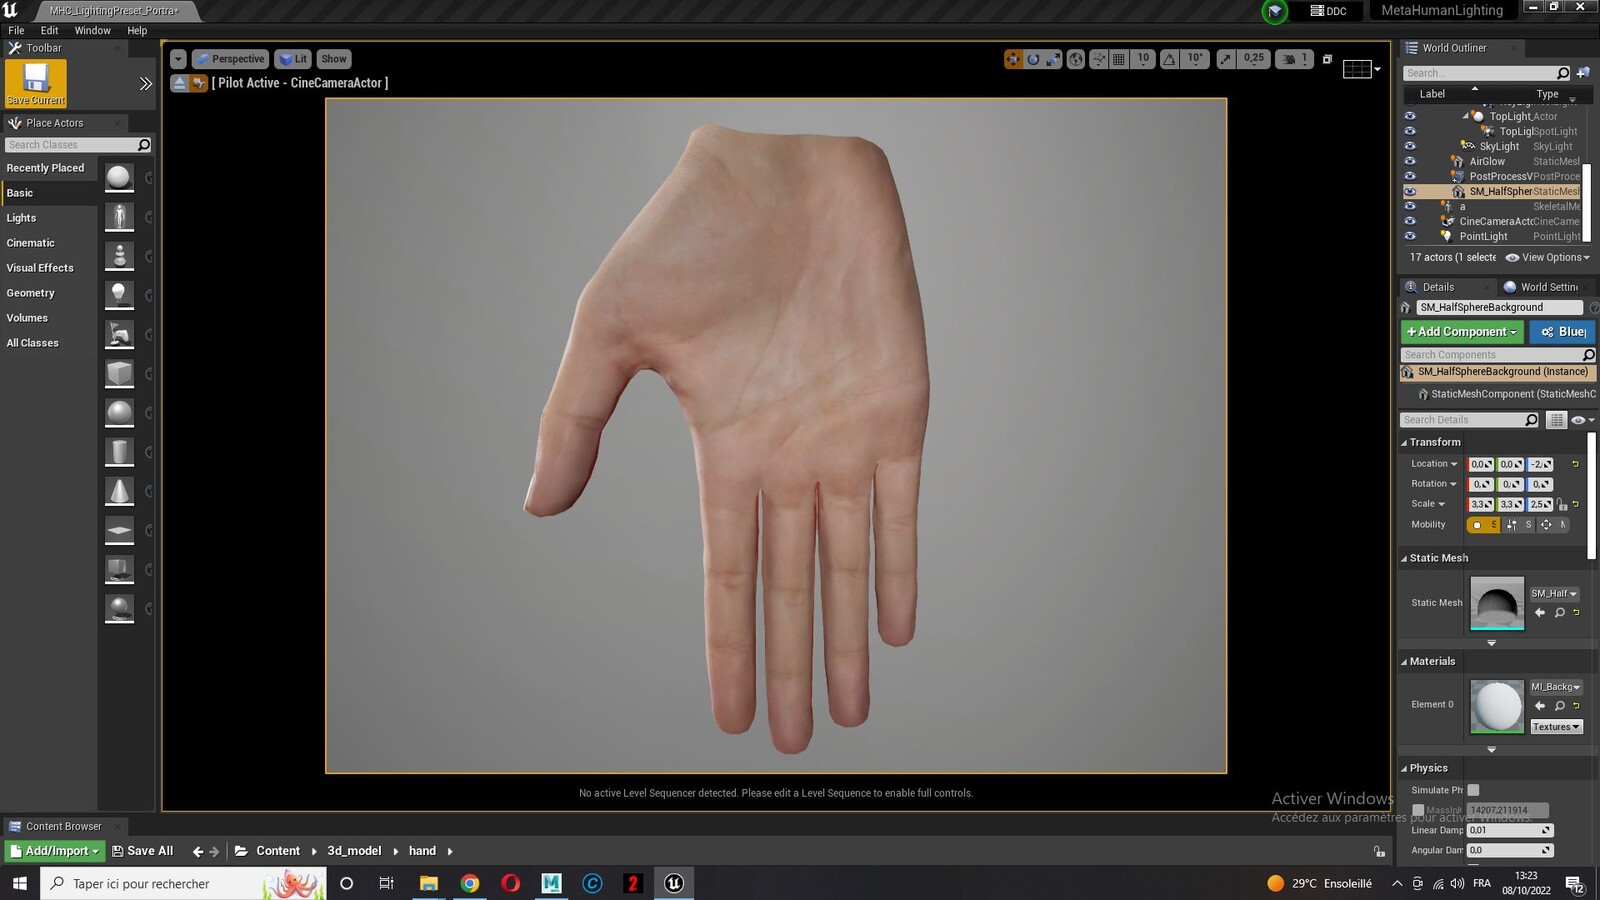
Task: Toggle visibility of PointLight actor
Action: (x=1410, y=236)
